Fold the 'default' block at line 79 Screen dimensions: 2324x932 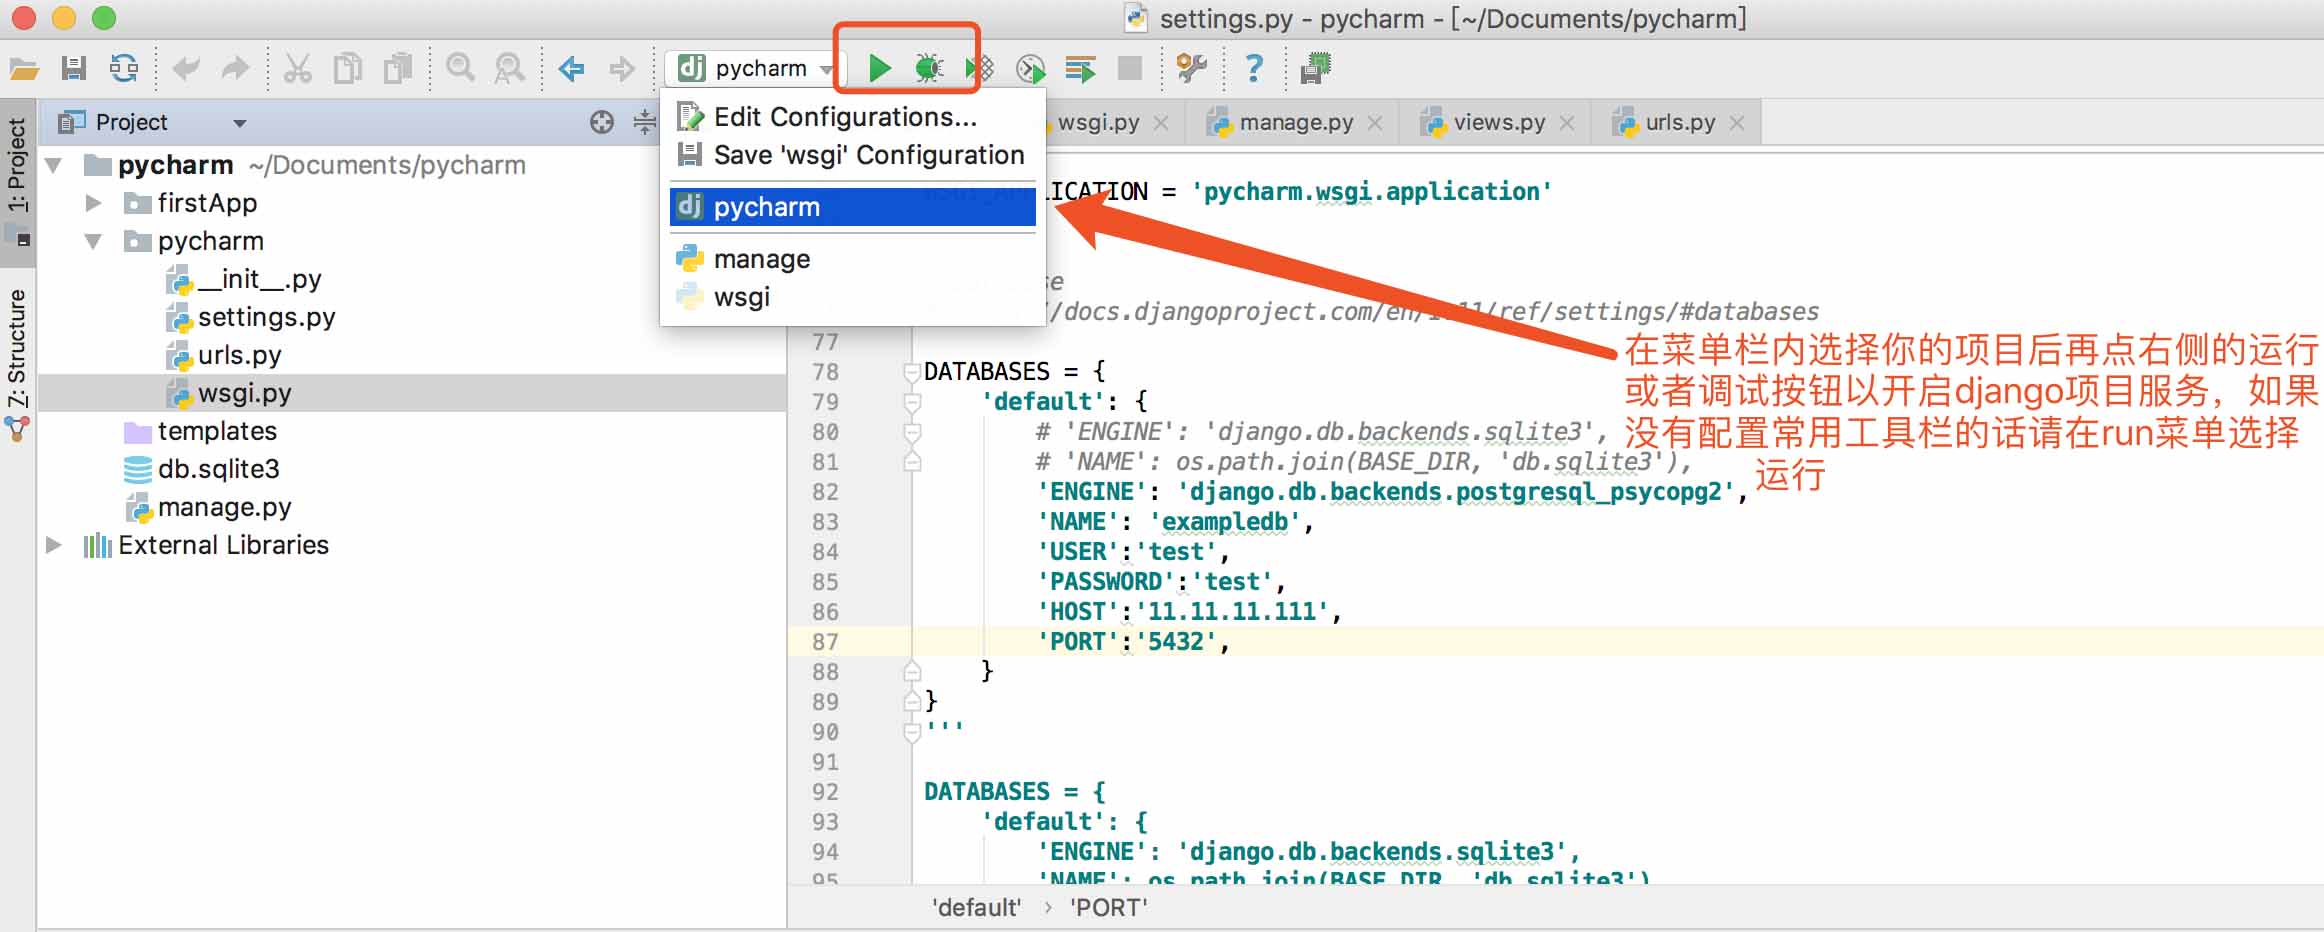[x=911, y=402]
